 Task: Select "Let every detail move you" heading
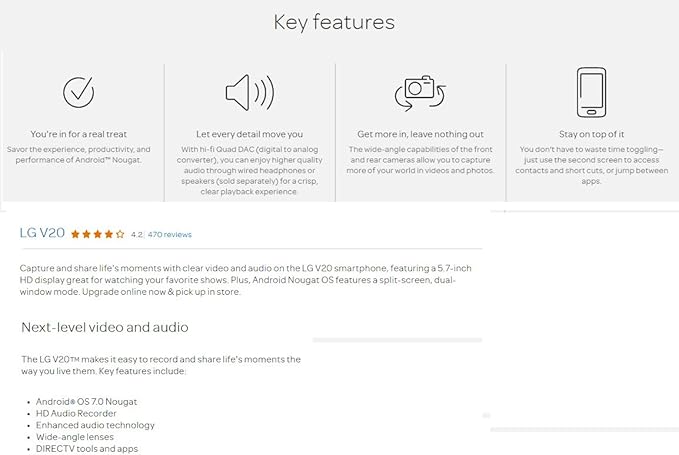249,134
